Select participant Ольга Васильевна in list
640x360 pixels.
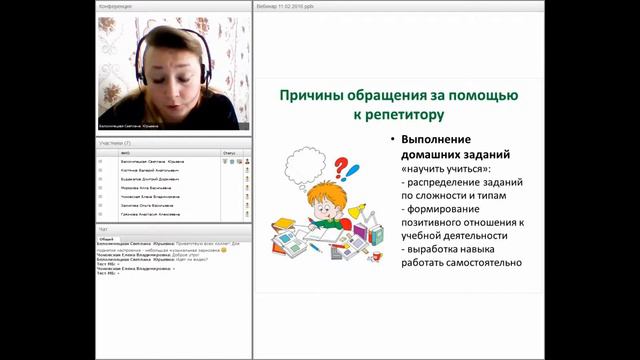click(x=147, y=205)
